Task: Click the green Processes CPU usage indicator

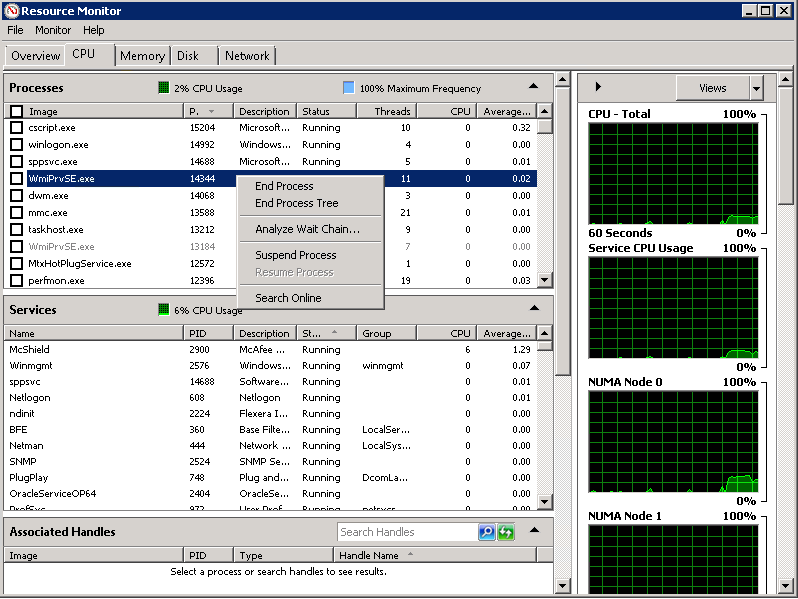Action: tap(164, 88)
